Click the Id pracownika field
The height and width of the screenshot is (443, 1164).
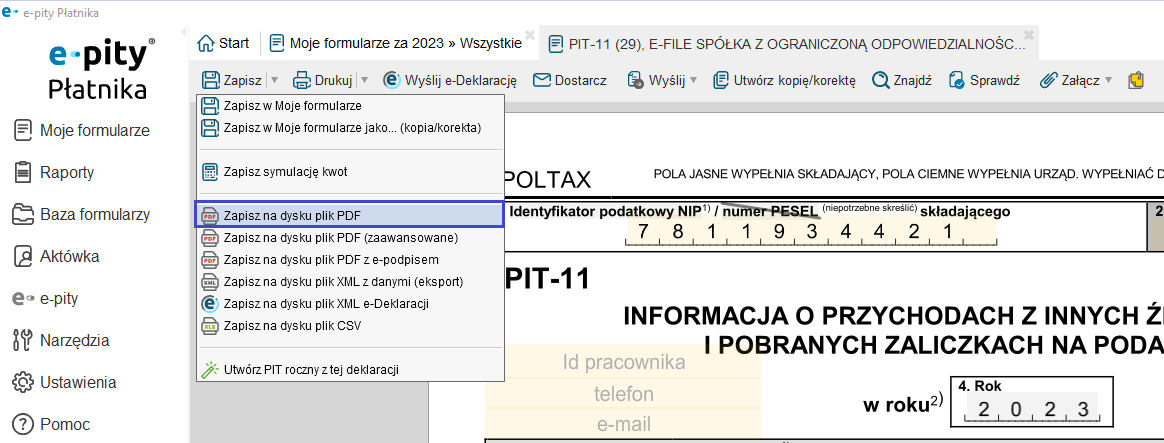[623, 363]
